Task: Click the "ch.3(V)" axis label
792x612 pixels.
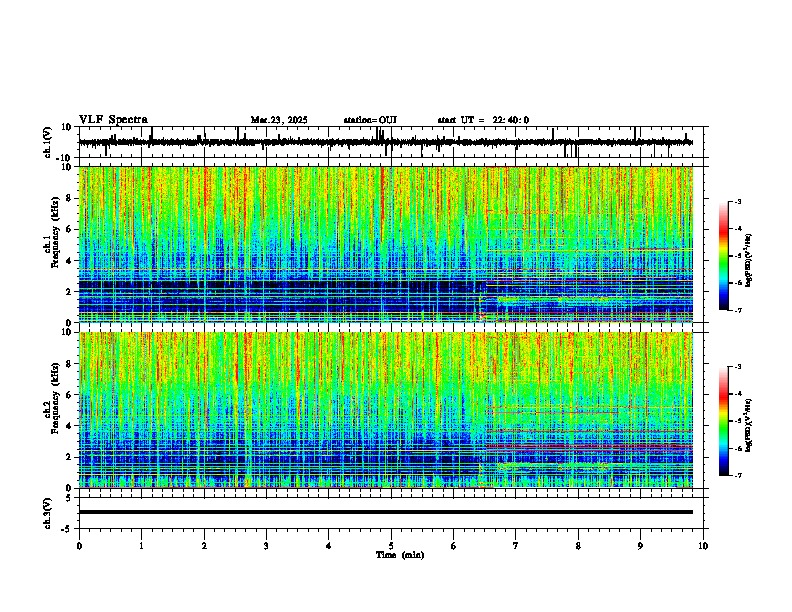Action: tap(48, 513)
